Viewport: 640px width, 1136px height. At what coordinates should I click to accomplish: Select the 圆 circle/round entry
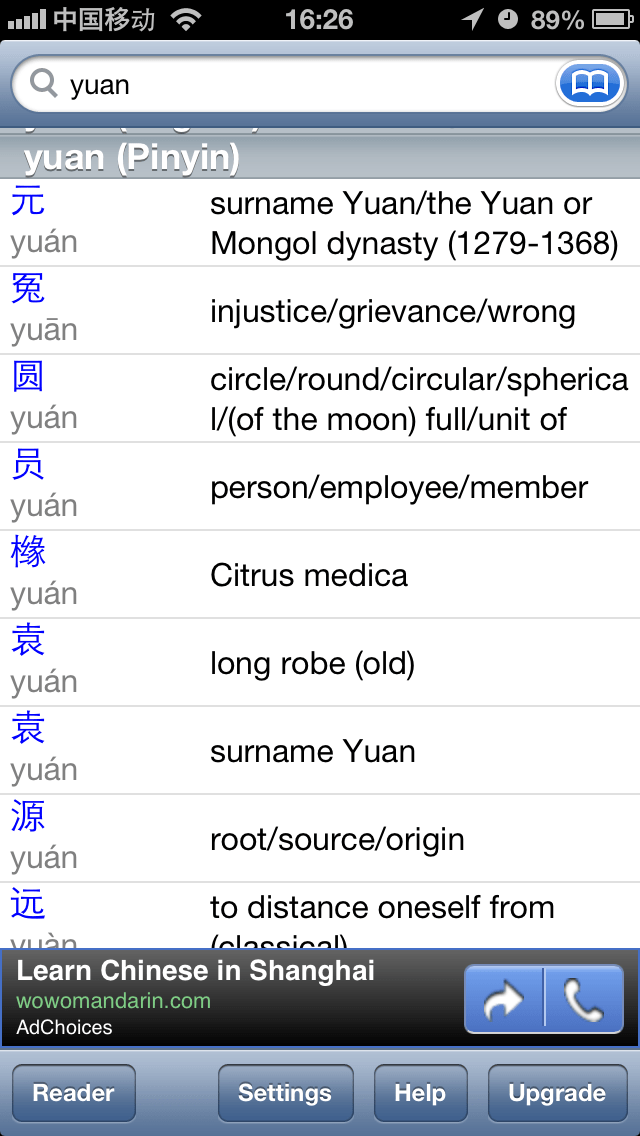coord(320,399)
